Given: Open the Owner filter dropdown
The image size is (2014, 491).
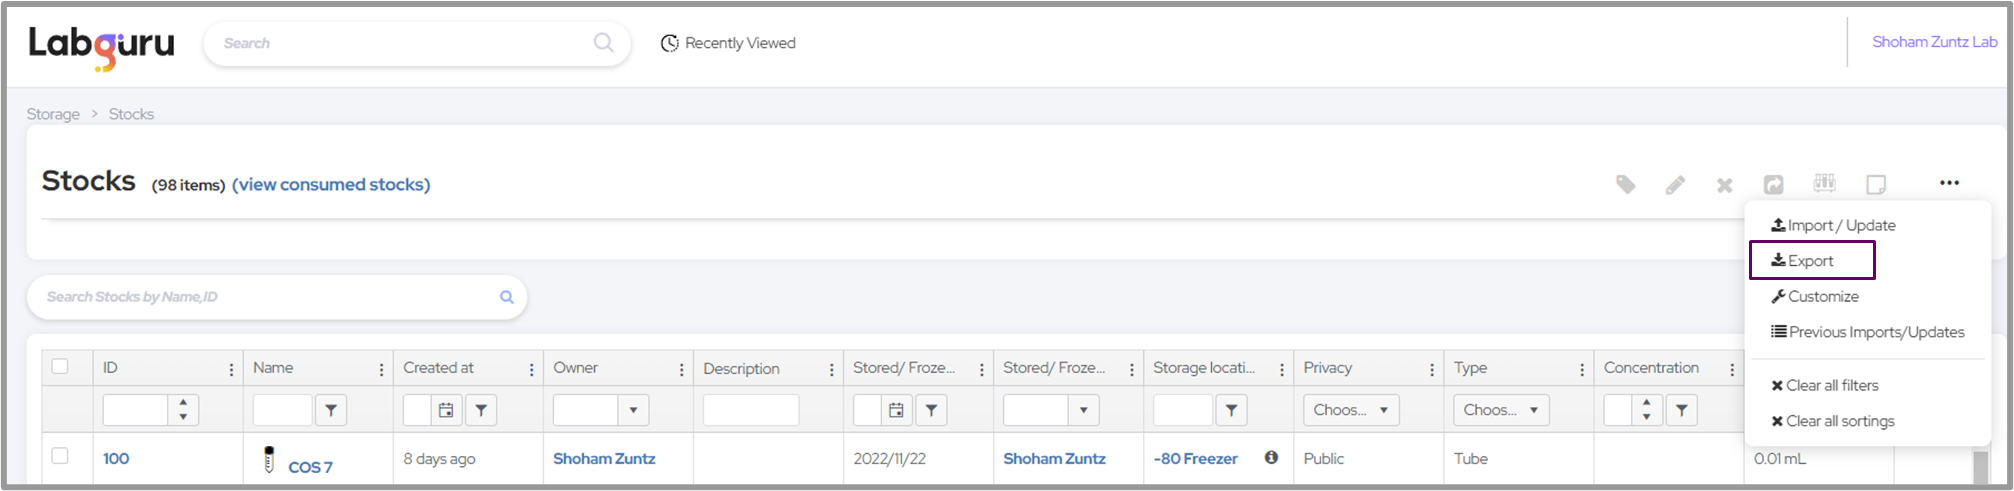Looking at the screenshot, I should (632, 410).
